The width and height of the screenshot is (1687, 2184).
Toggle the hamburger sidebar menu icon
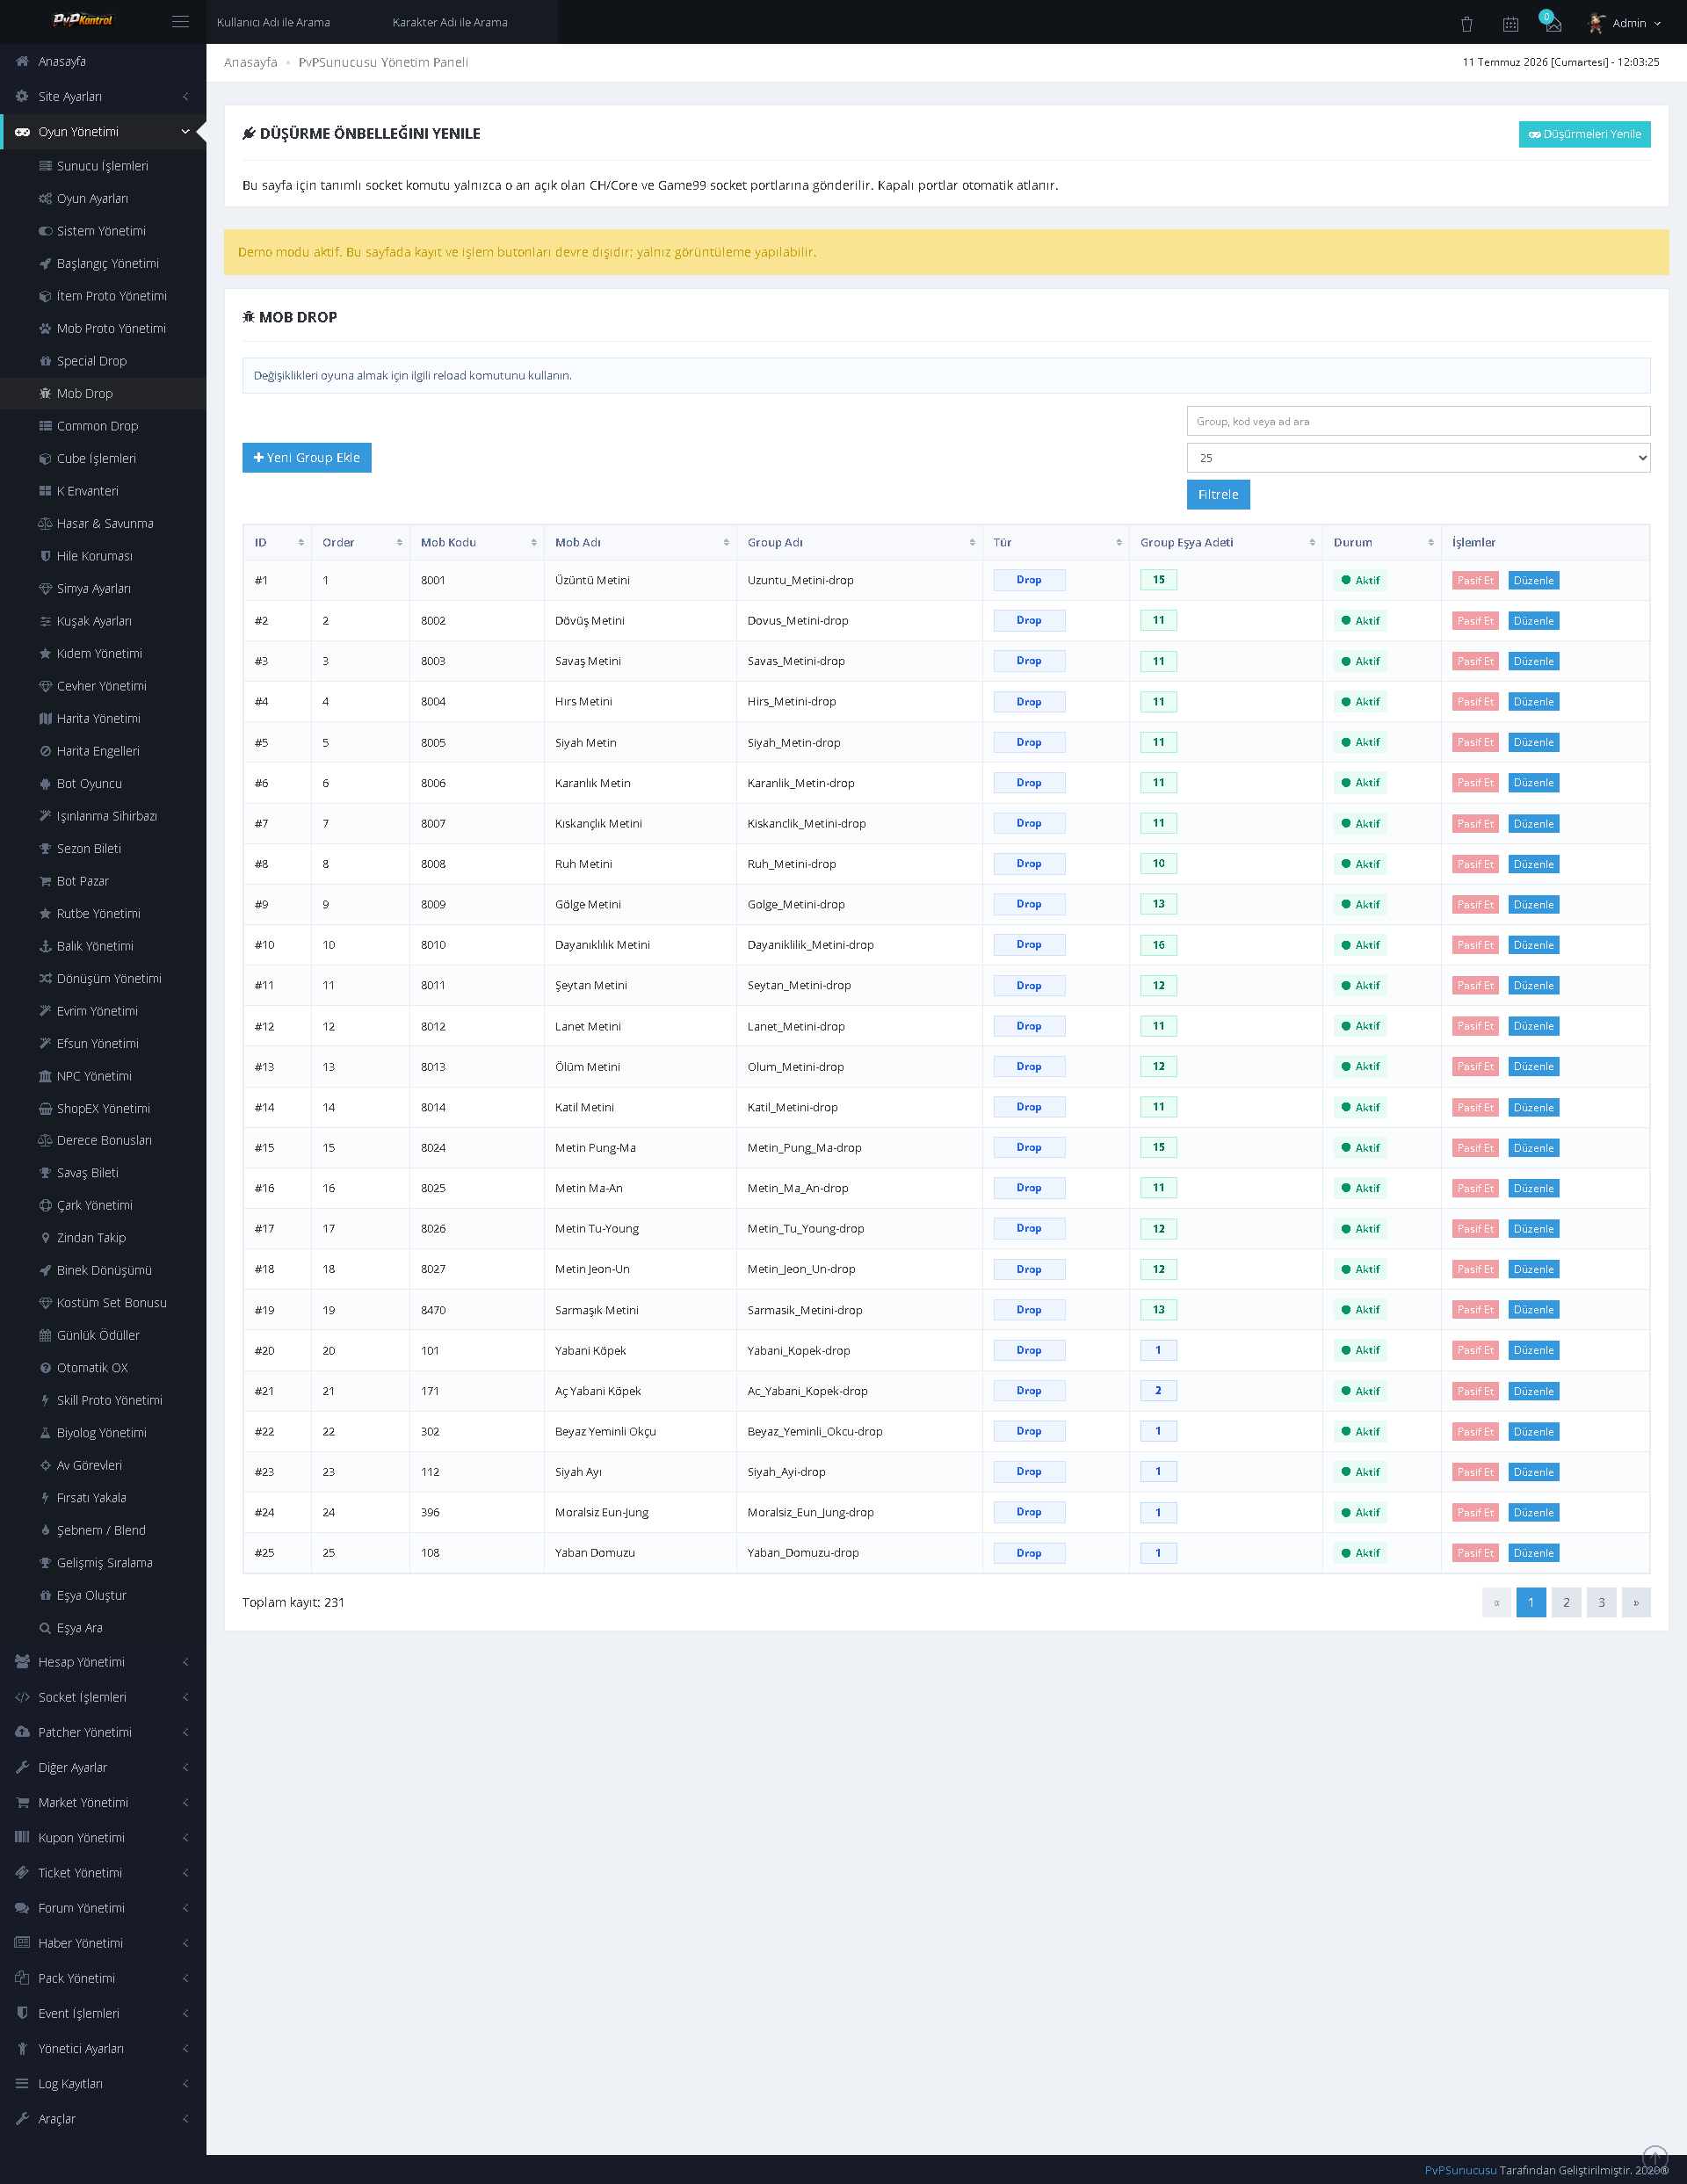point(180,22)
